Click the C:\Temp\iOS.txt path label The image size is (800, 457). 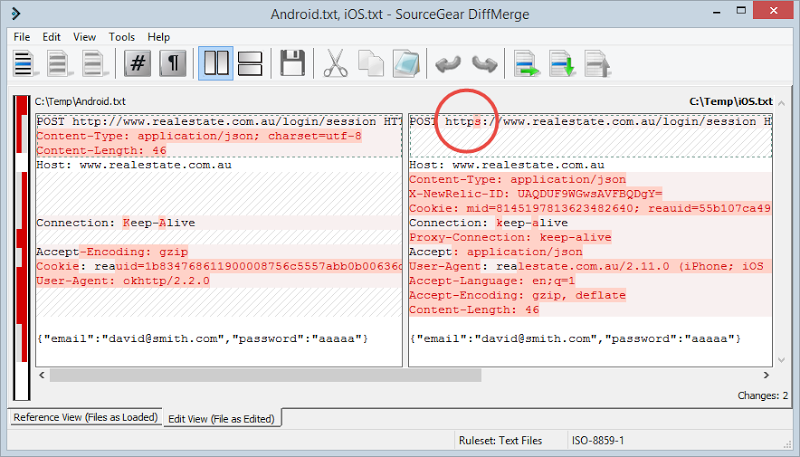point(731,101)
